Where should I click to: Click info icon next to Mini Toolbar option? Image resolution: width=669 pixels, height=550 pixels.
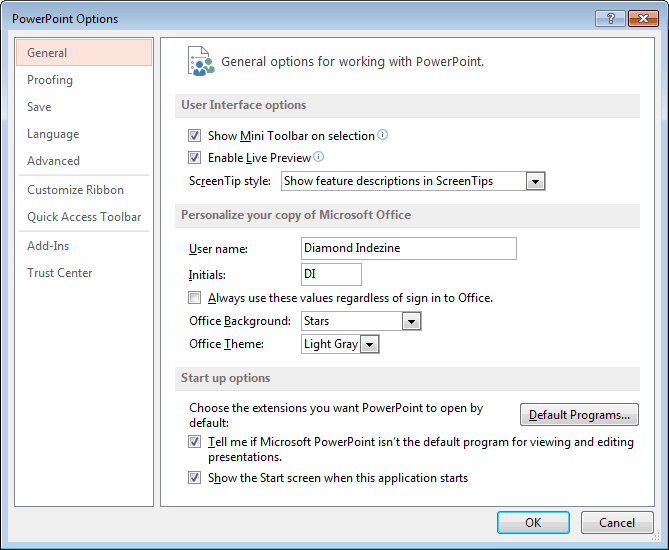(x=382, y=135)
